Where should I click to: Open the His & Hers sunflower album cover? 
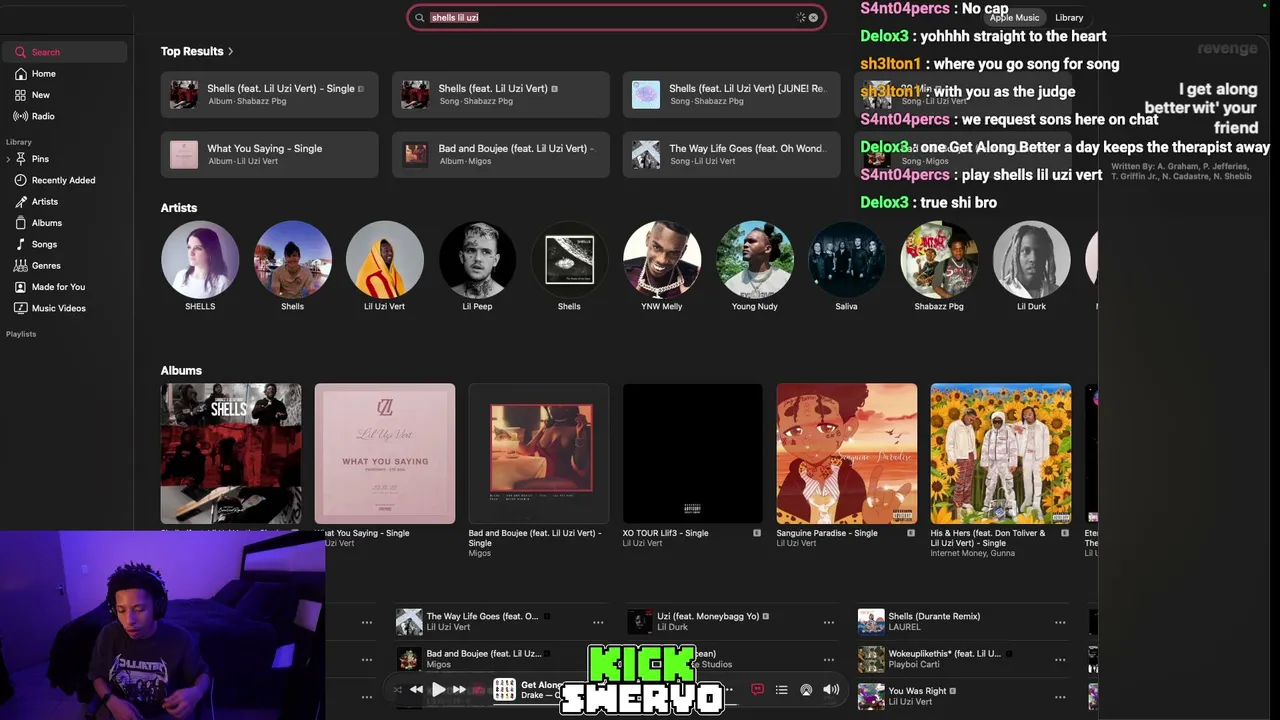[x=1001, y=454]
